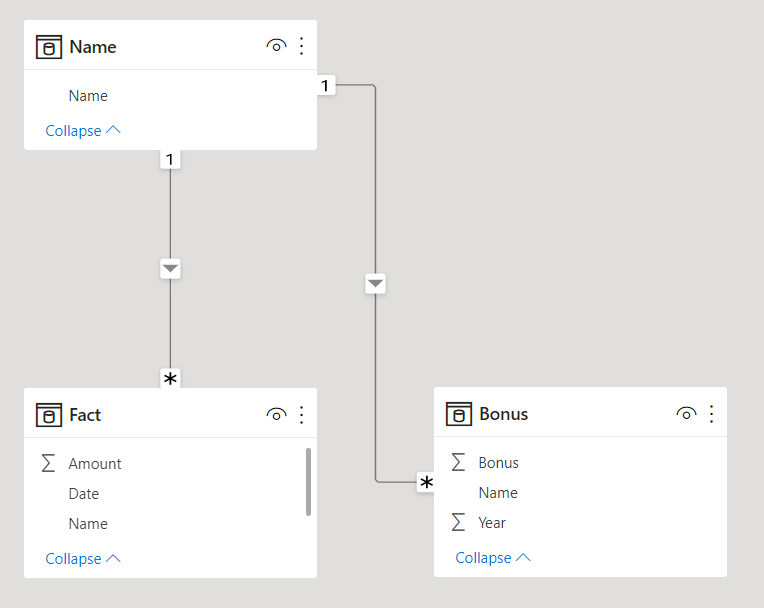
Task: Open more options menu for Name table
Action: click(302, 46)
